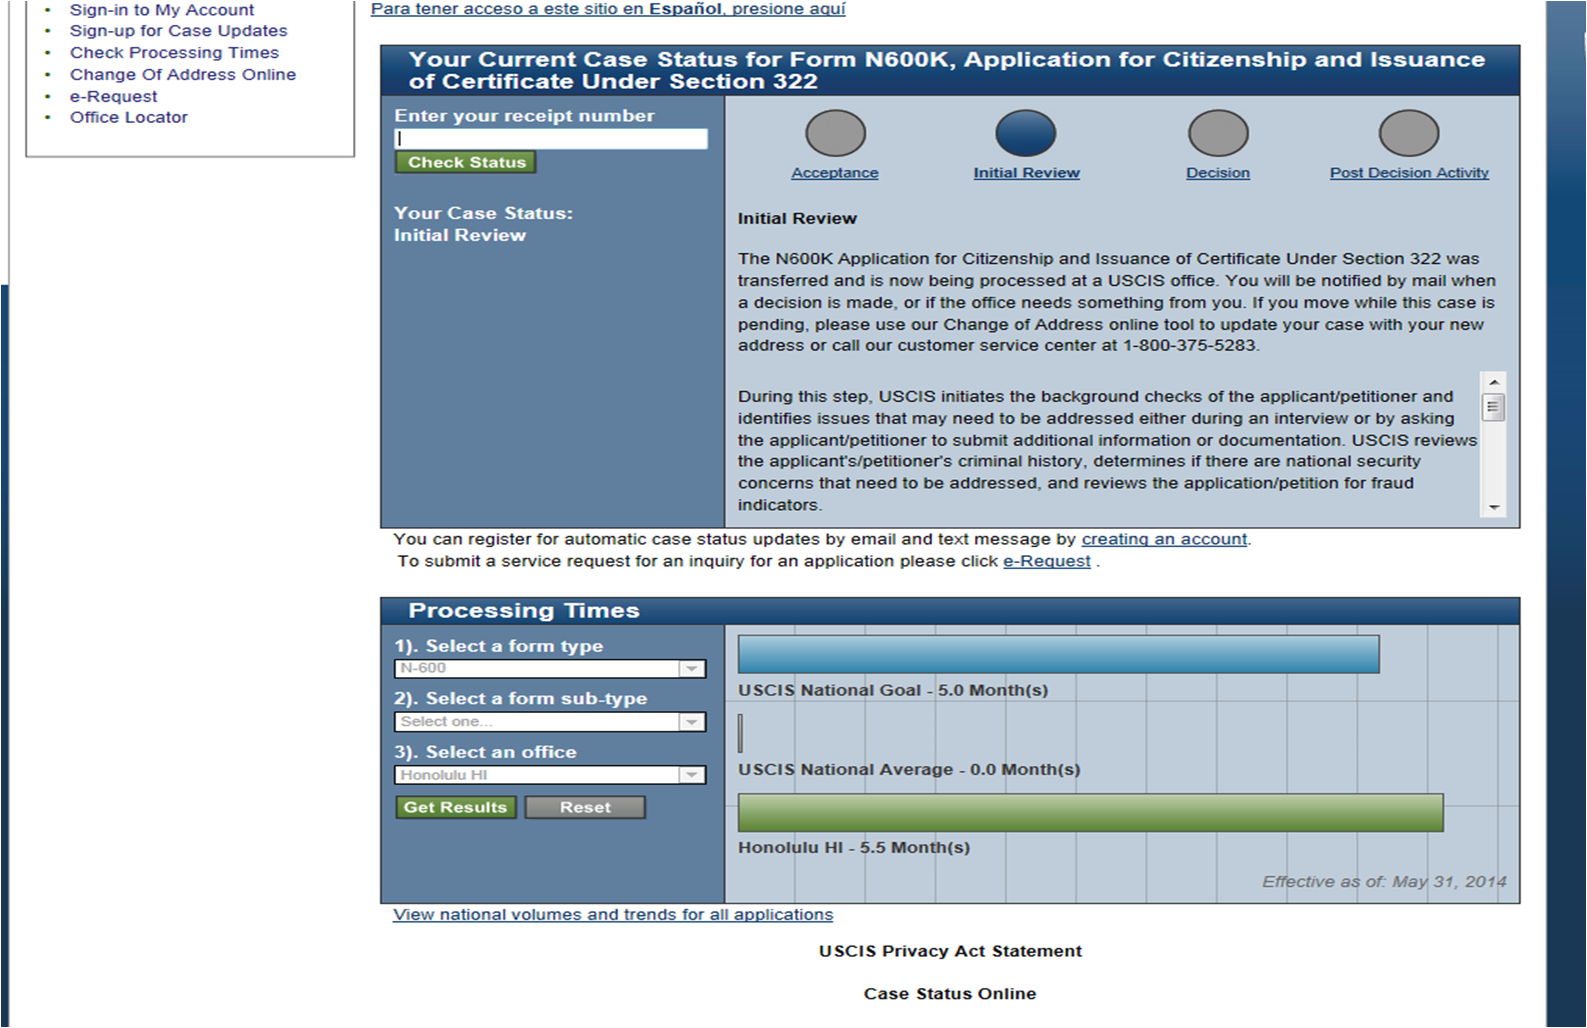Click the Check Status button
Viewport: 1587px width, 1028px height.
(x=466, y=162)
